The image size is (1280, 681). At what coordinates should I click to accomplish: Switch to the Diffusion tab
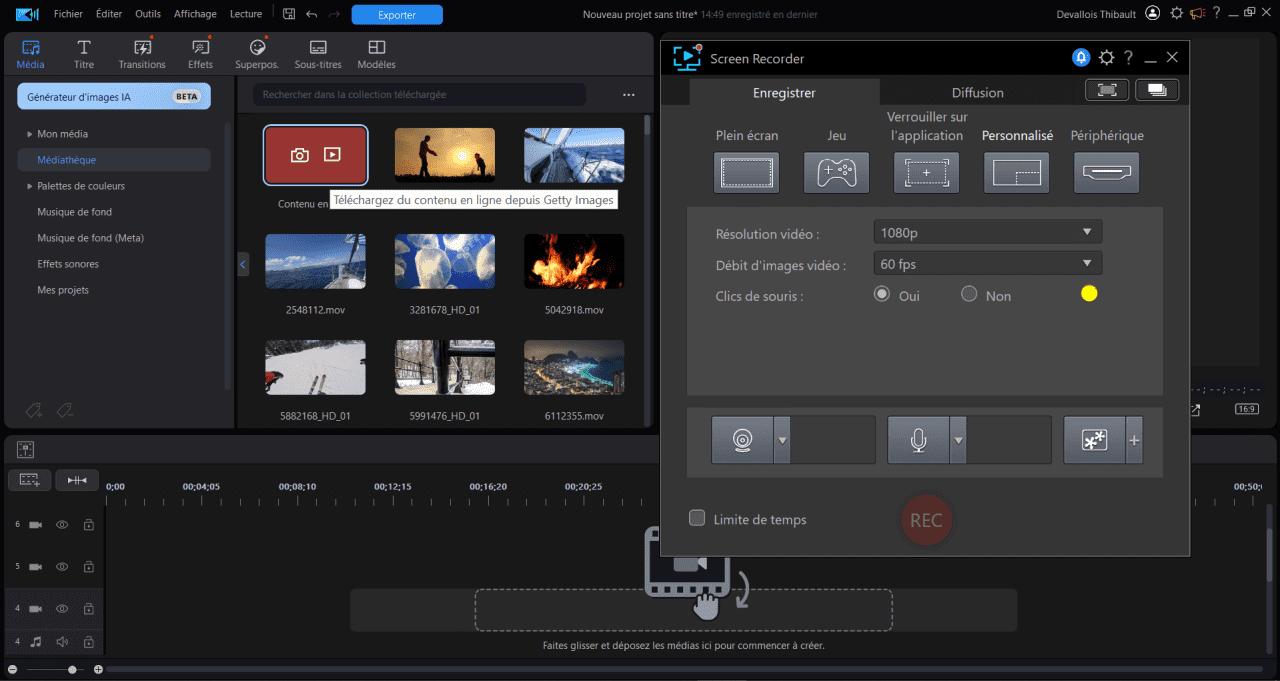(977, 92)
